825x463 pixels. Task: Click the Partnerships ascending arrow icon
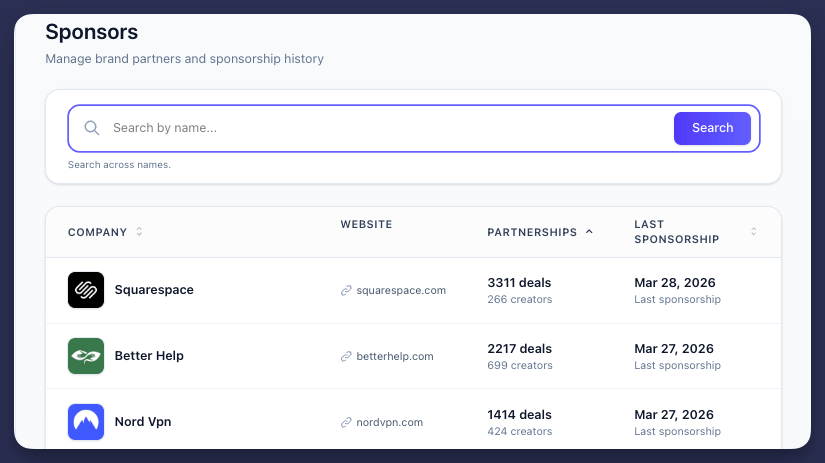[x=589, y=232]
